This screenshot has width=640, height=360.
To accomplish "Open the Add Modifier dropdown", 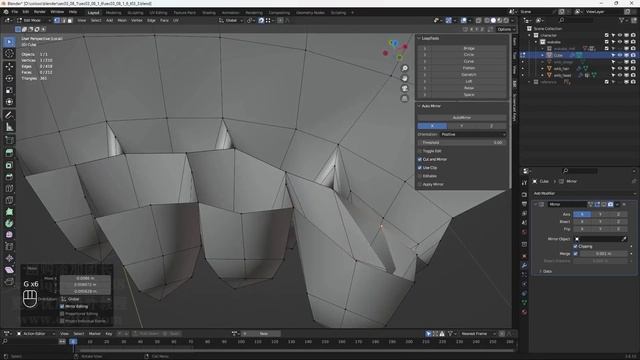I will click(x=583, y=193).
